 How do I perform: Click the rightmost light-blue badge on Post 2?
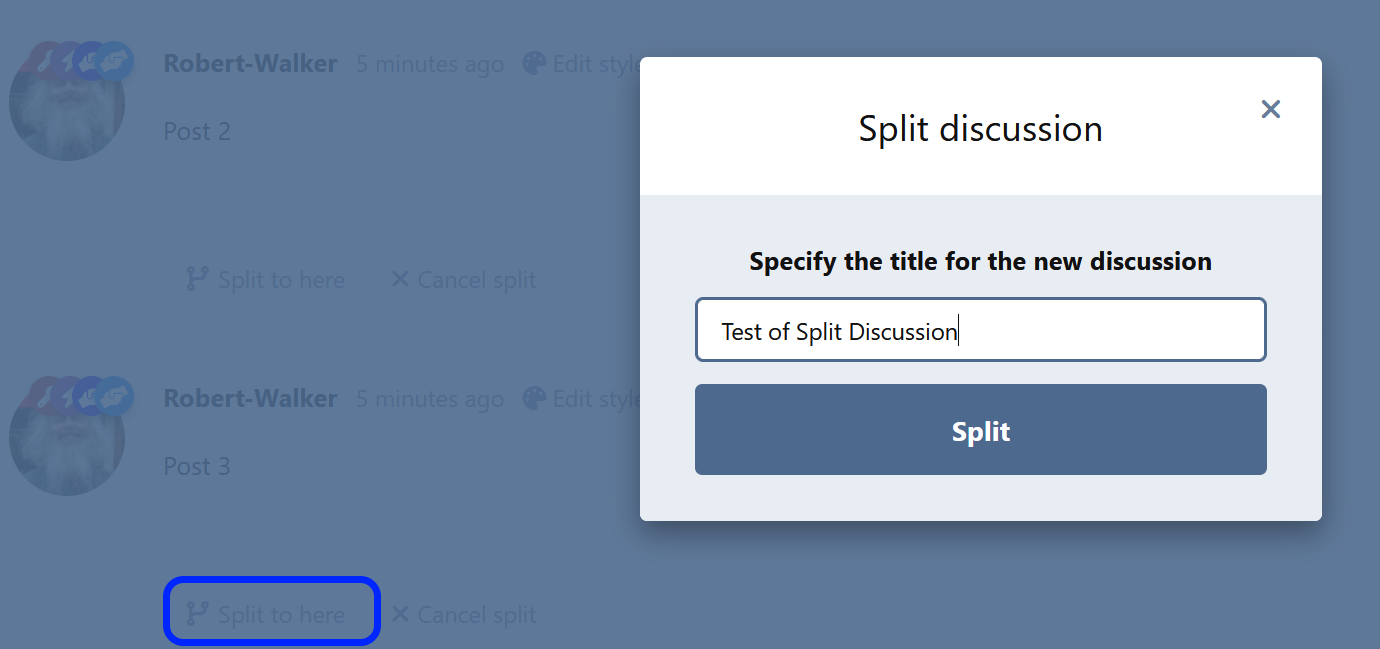coord(116,60)
